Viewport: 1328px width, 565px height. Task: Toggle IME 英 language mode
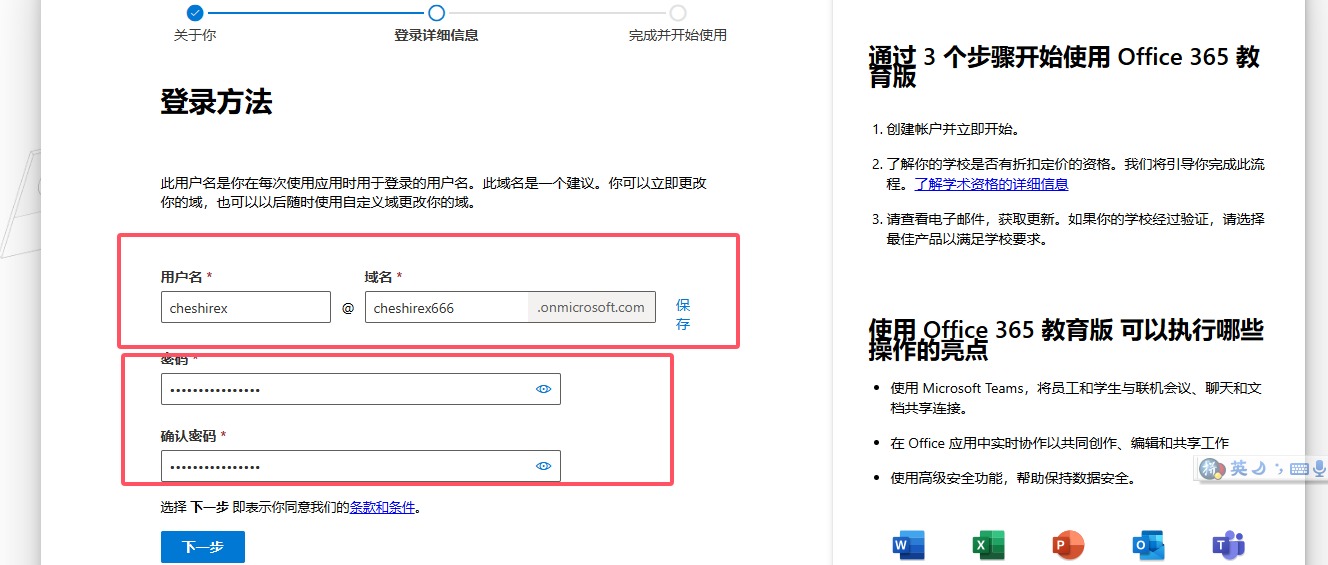(1239, 468)
